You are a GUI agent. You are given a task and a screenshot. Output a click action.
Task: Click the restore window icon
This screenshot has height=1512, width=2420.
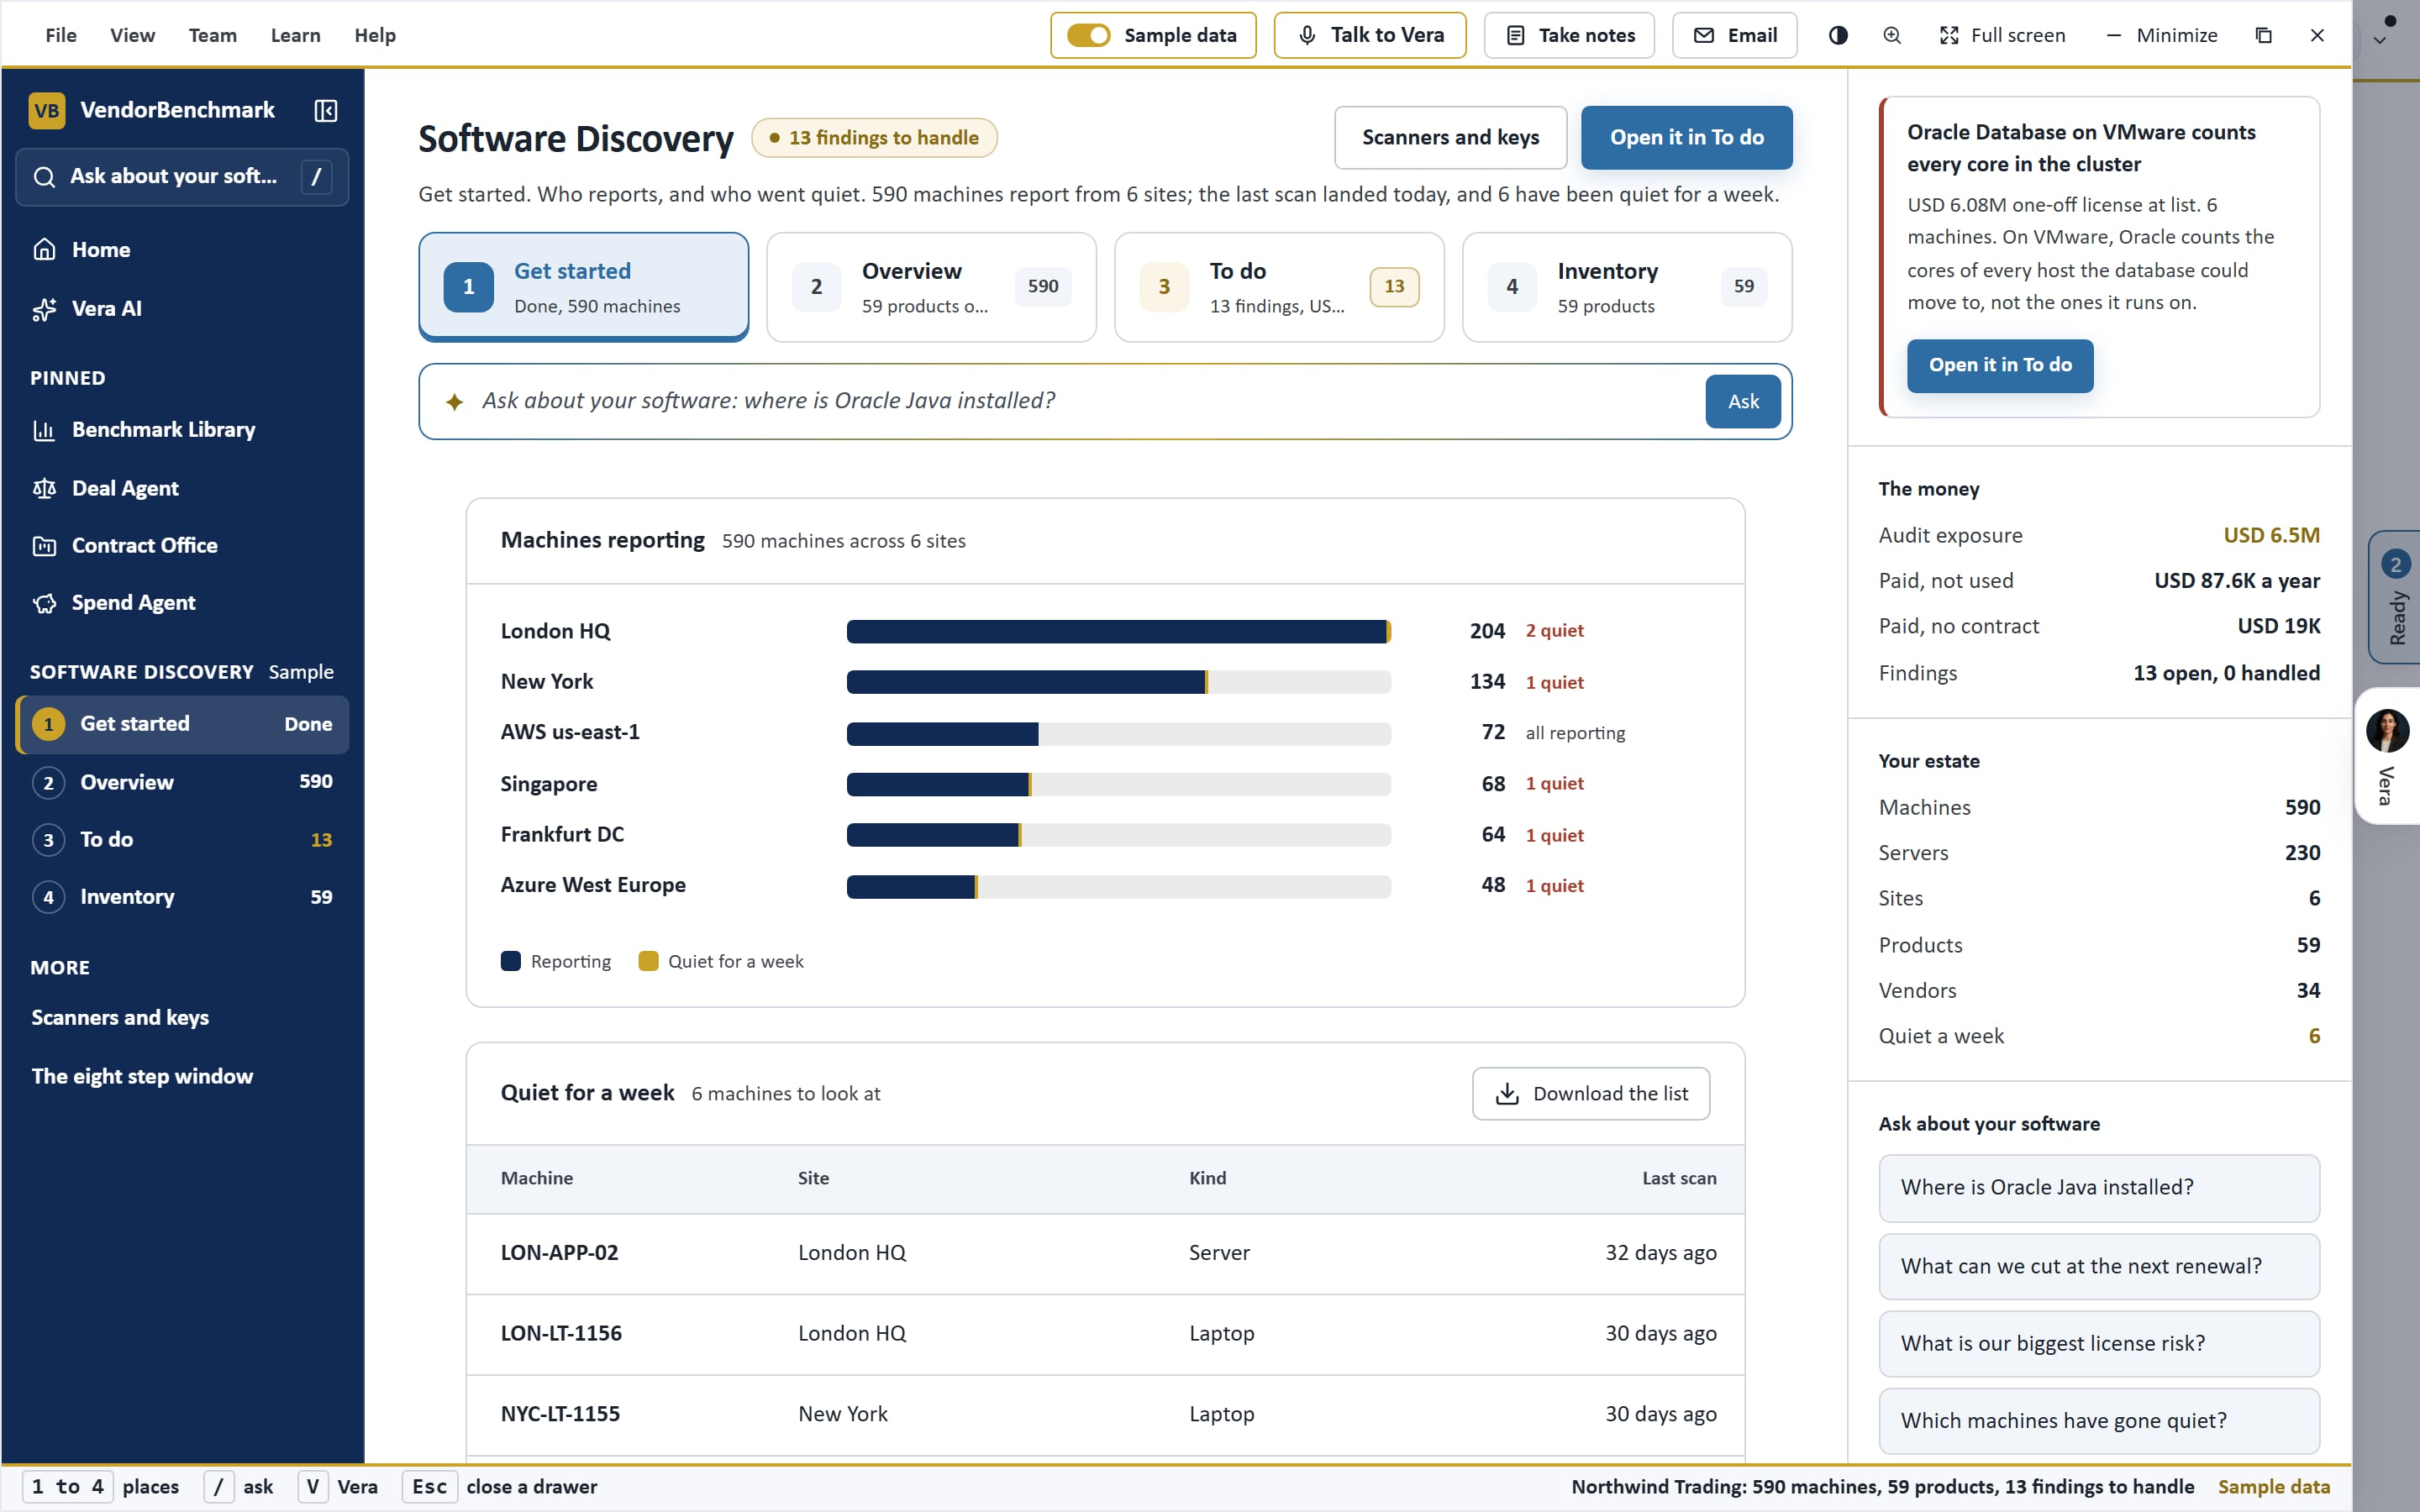tap(2264, 35)
